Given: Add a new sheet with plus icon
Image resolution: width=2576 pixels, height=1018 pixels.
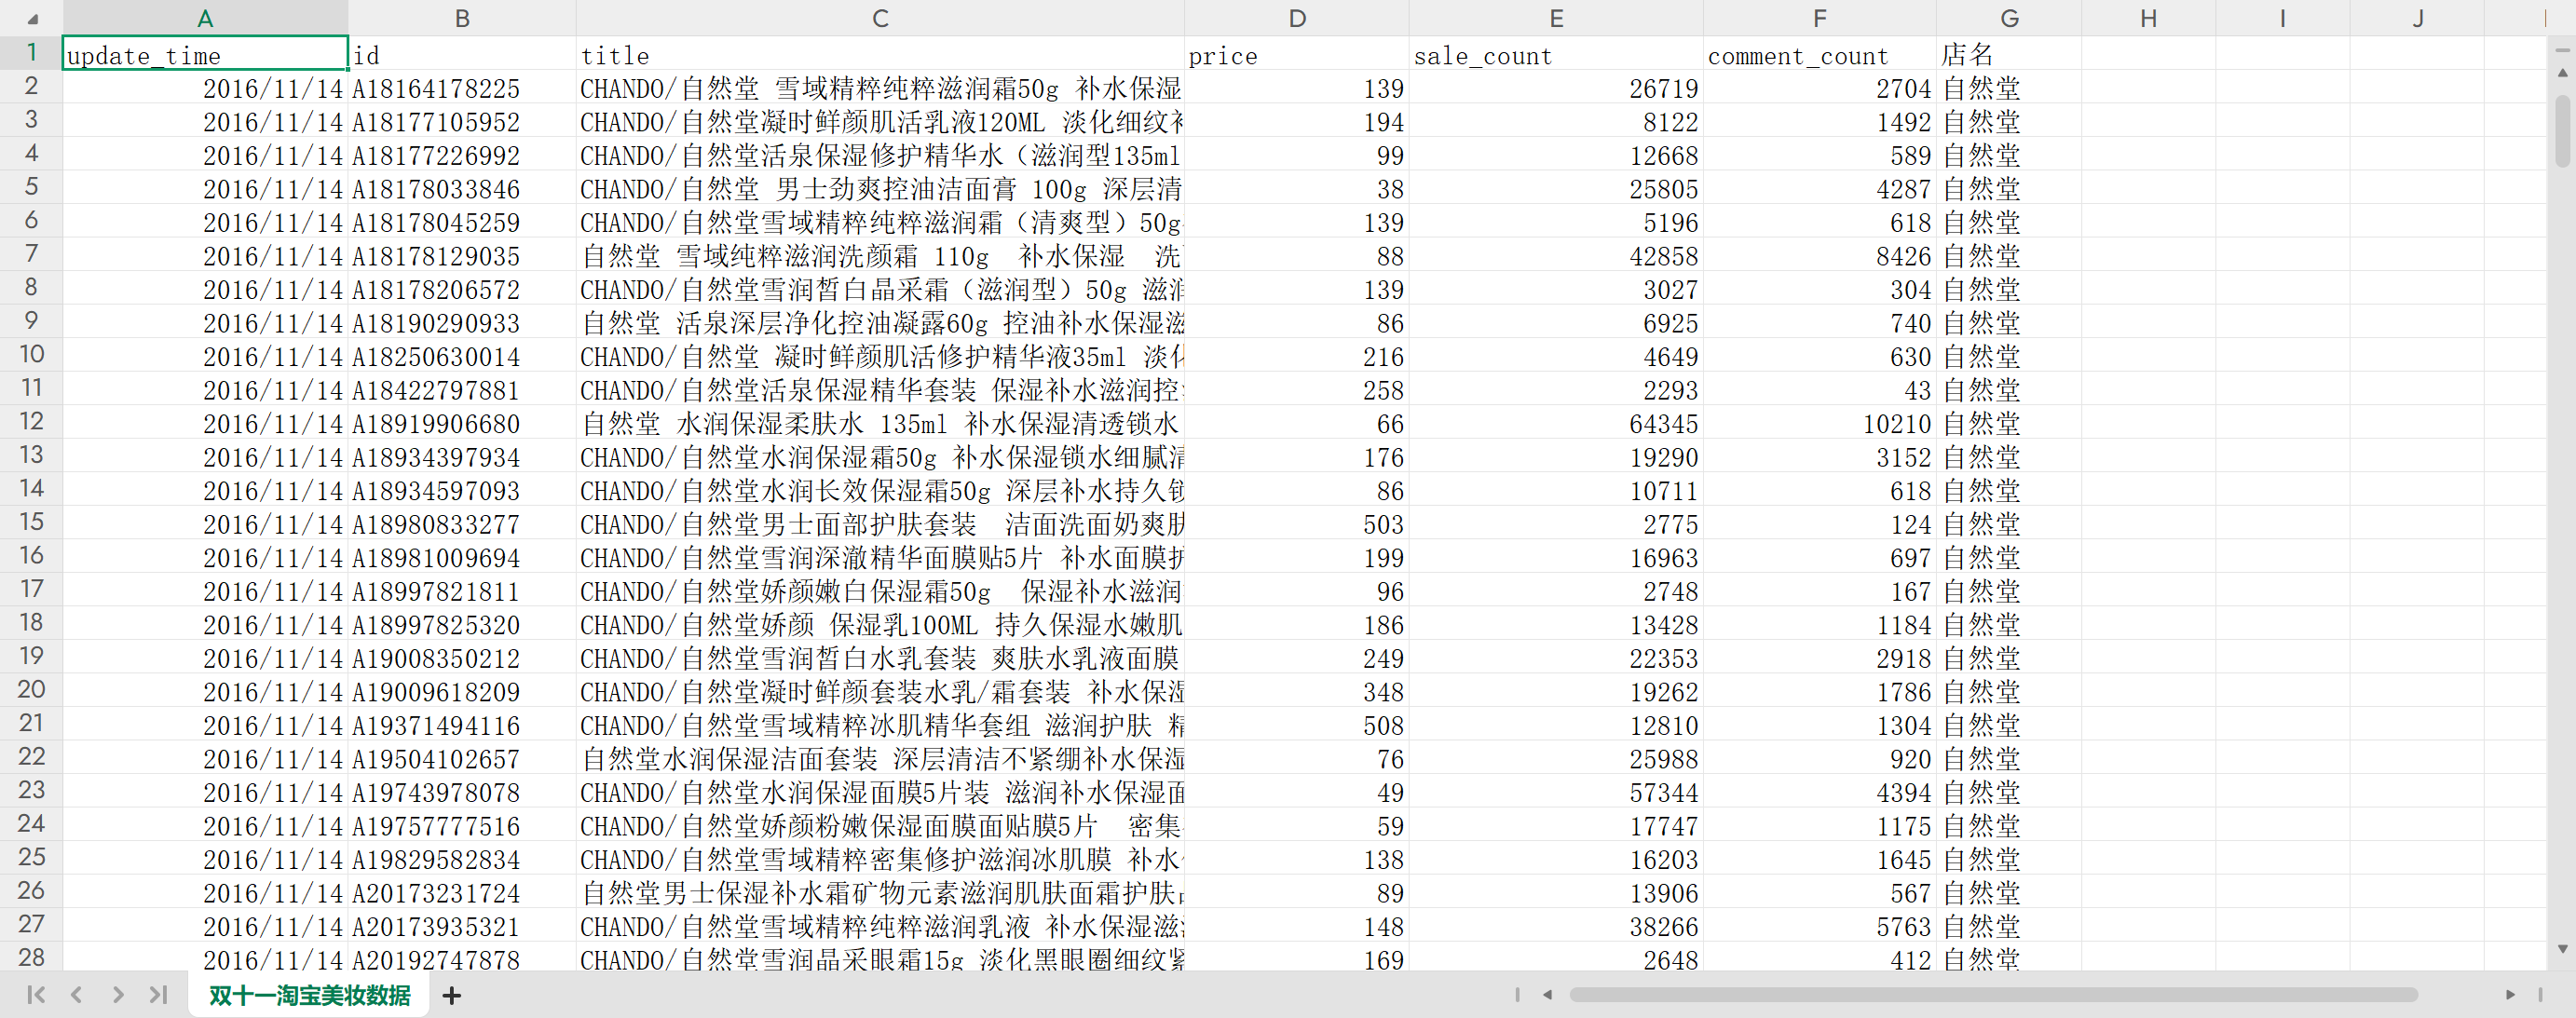Looking at the screenshot, I should click(x=452, y=995).
